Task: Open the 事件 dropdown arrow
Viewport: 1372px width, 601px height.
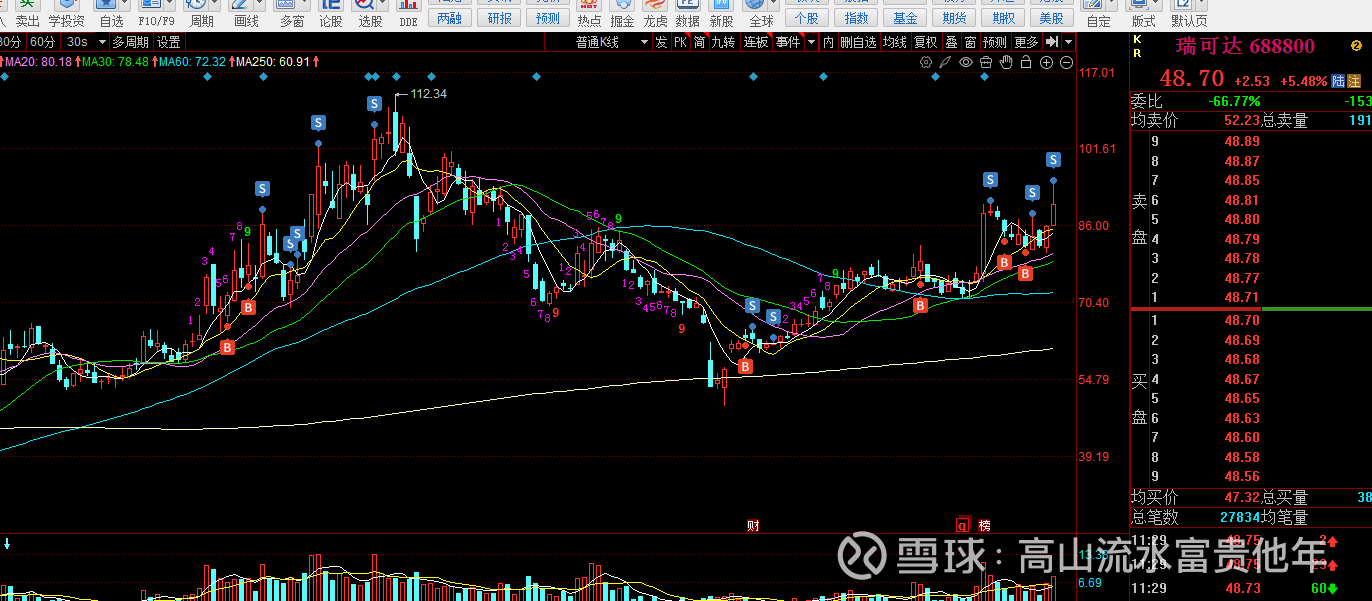Action: [809, 42]
